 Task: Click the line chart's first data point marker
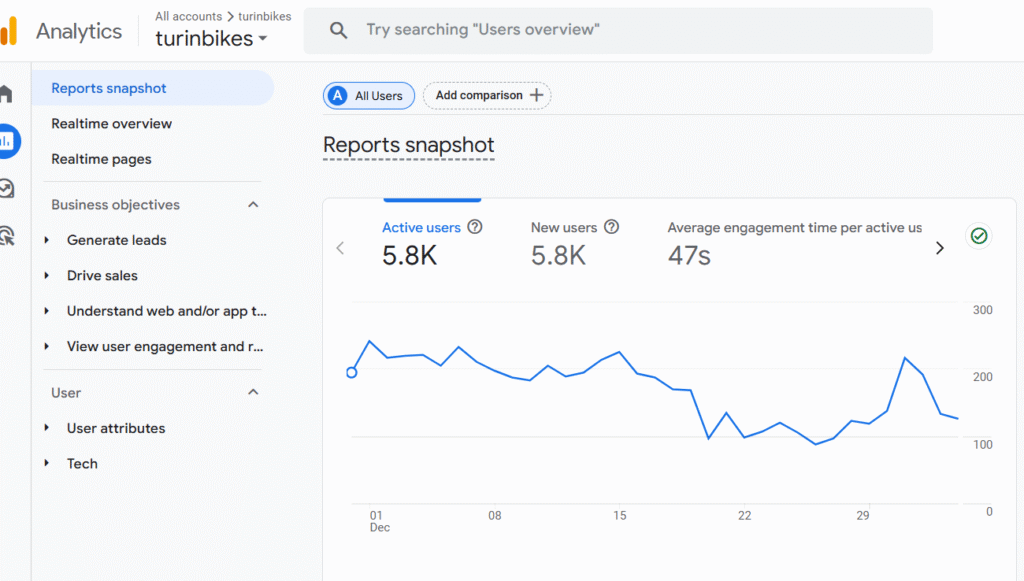351,373
